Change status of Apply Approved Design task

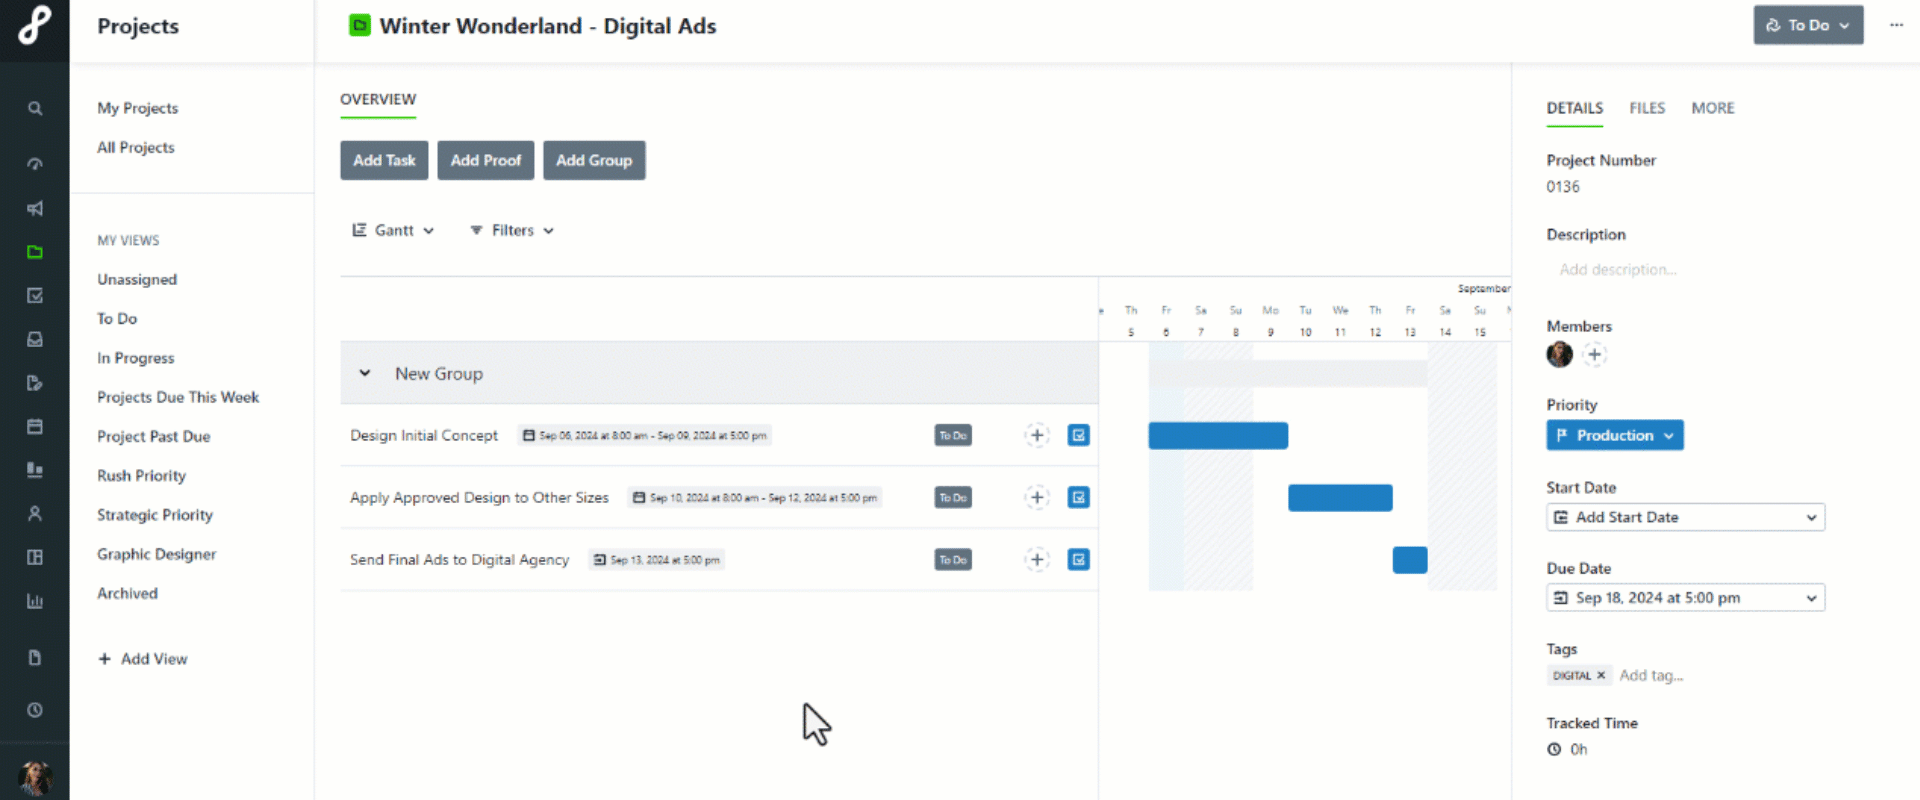click(x=953, y=497)
